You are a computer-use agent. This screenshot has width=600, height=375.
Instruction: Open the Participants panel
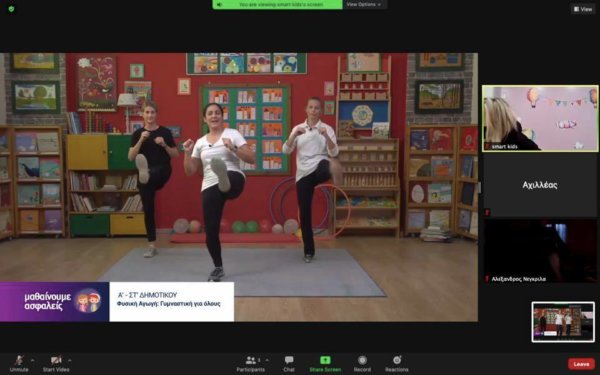pos(251,364)
